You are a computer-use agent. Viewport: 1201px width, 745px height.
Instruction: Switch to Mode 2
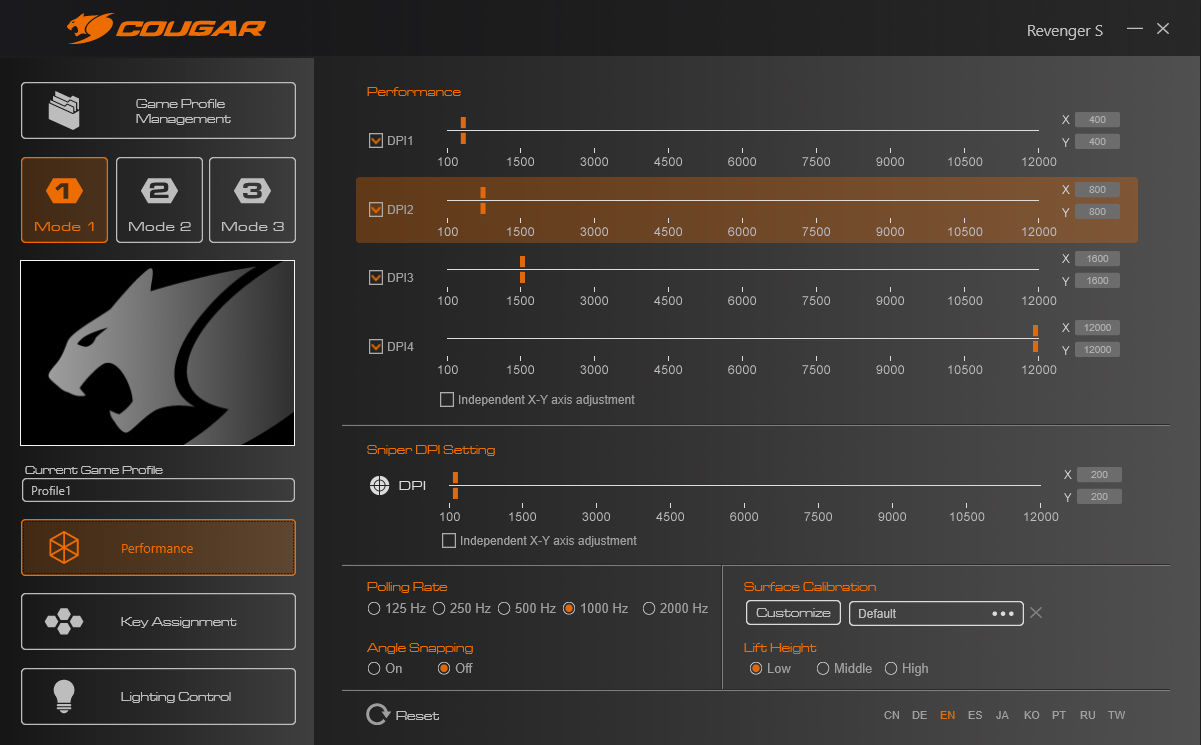point(159,200)
